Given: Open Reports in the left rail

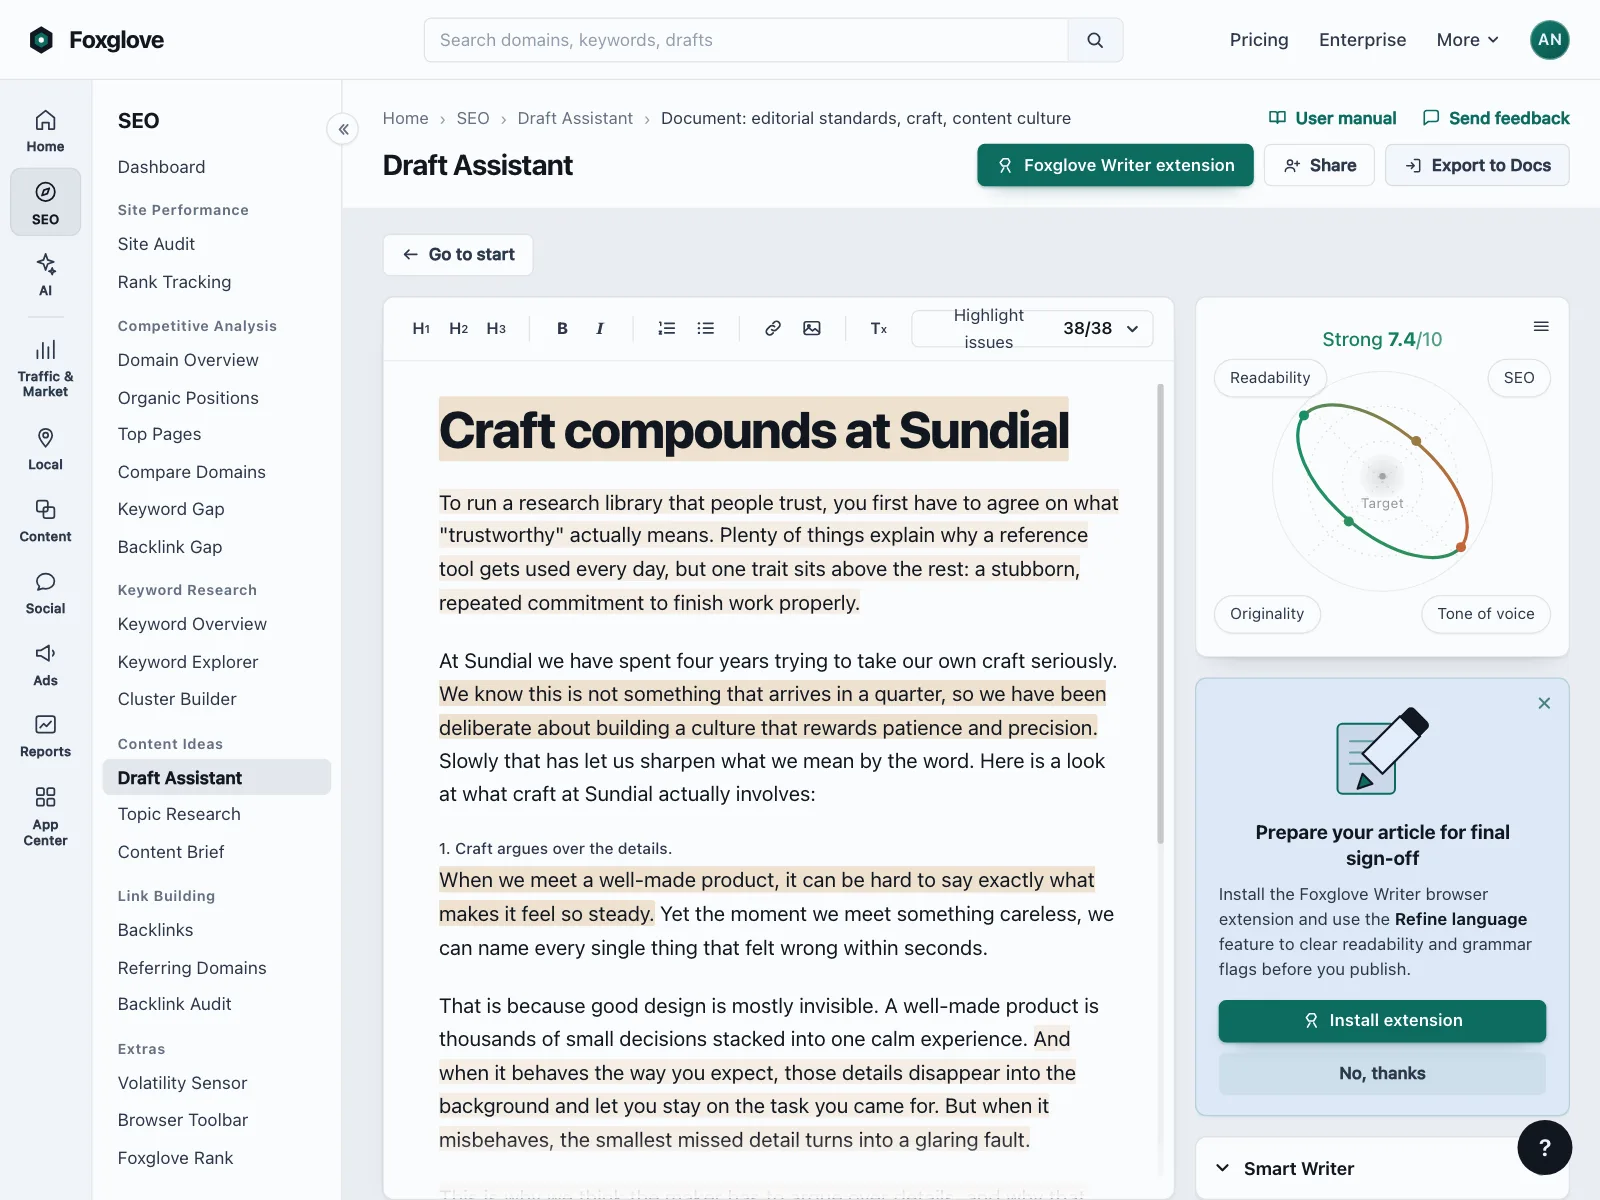Looking at the screenshot, I should point(45,736).
